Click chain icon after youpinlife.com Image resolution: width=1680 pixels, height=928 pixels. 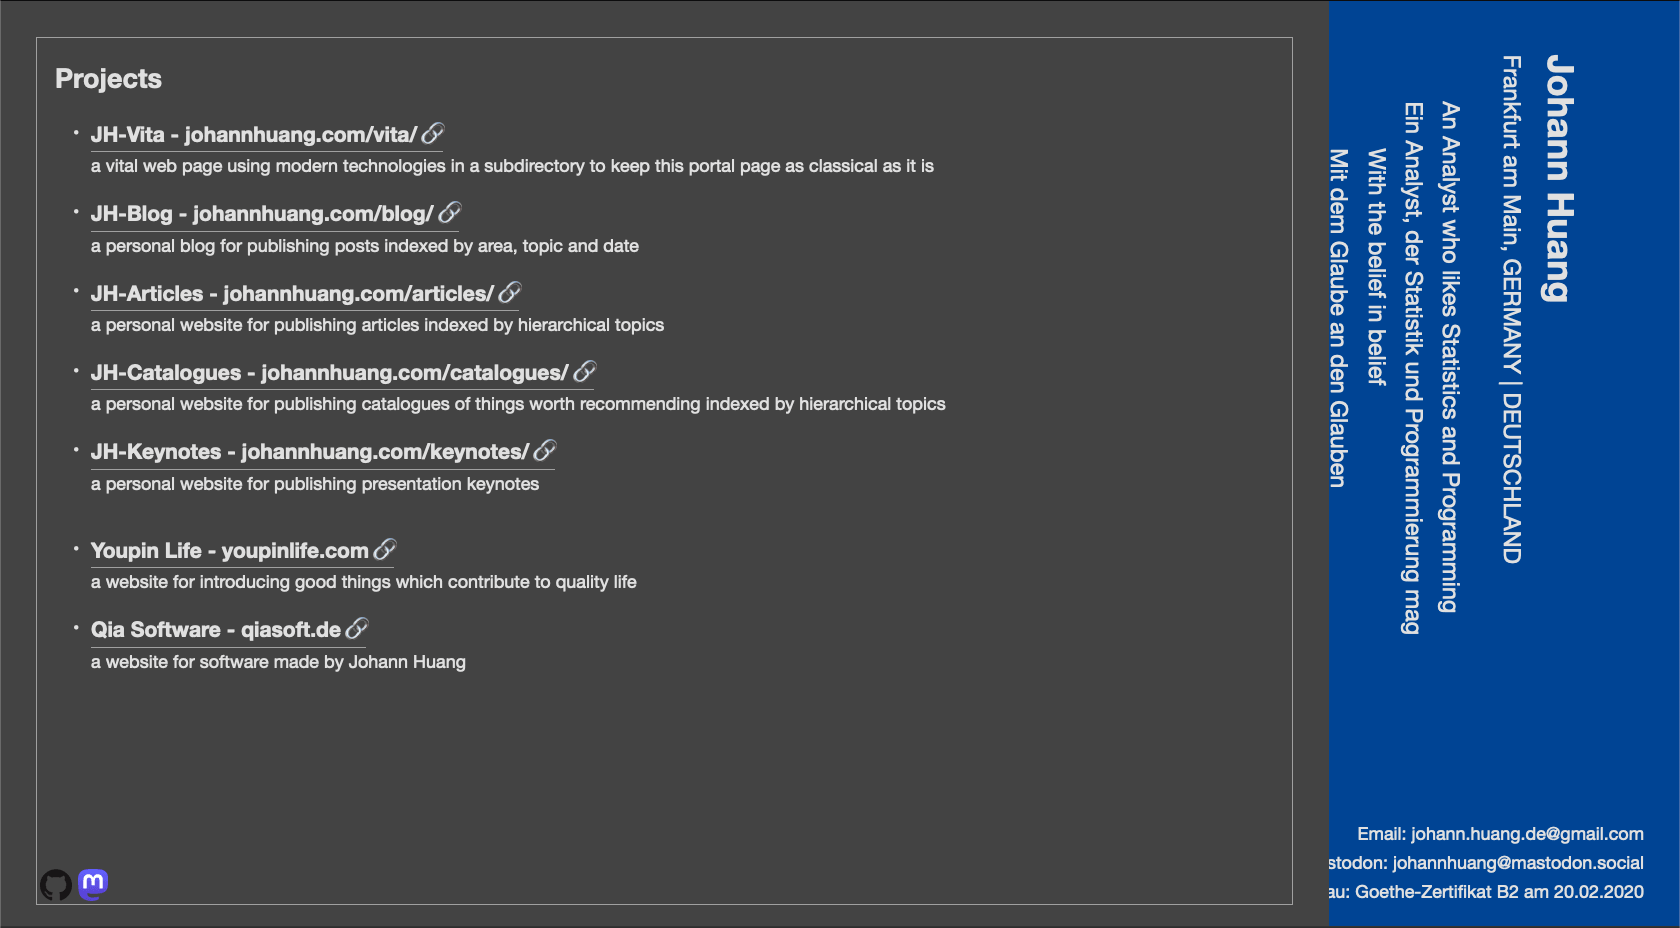pyautogui.click(x=385, y=550)
